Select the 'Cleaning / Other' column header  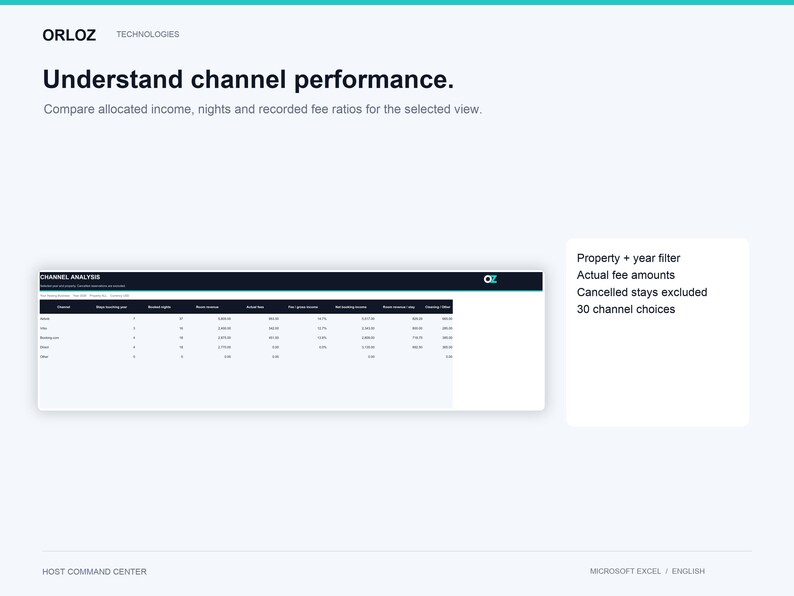click(x=438, y=307)
